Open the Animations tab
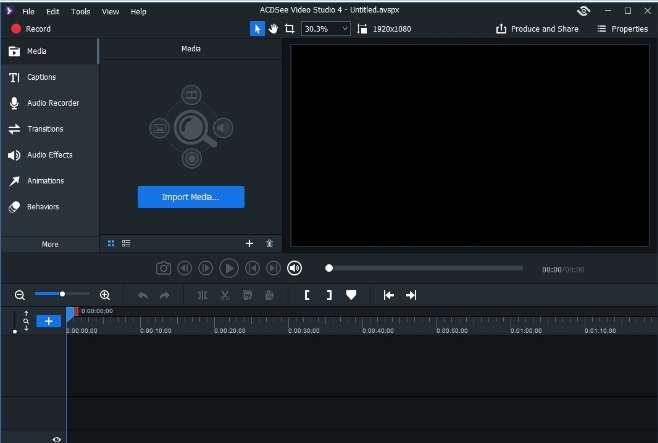Image resolution: width=658 pixels, height=443 pixels. pyautogui.click(x=50, y=181)
